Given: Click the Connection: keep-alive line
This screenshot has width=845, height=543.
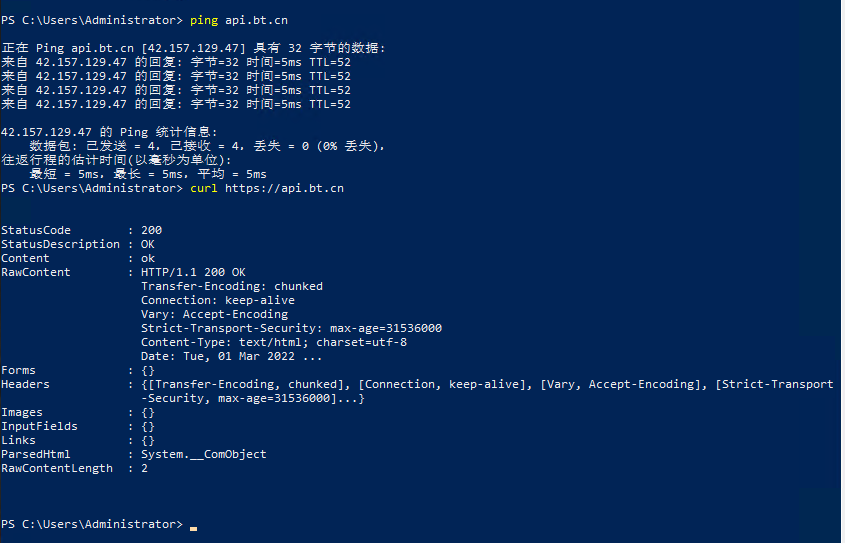Looking at the screenshot, I should click(x=218, y=300).
